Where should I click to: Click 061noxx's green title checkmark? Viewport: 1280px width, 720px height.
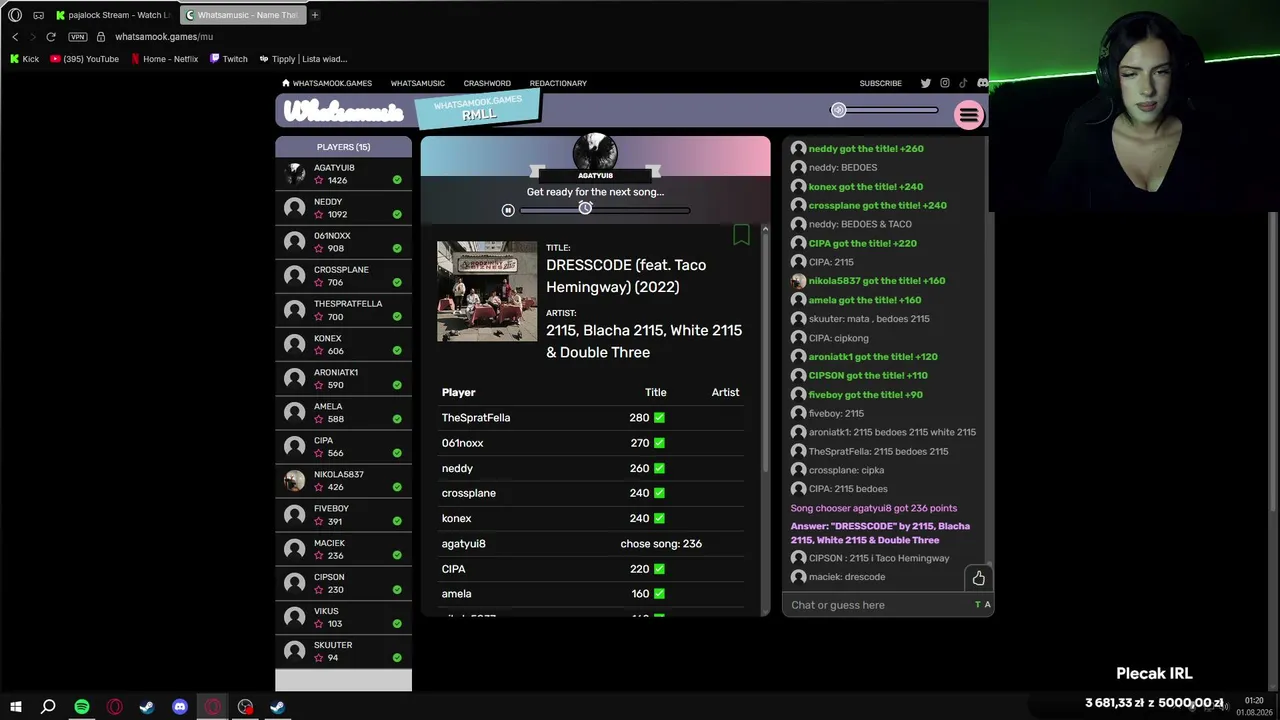click(x=659, y=443)
